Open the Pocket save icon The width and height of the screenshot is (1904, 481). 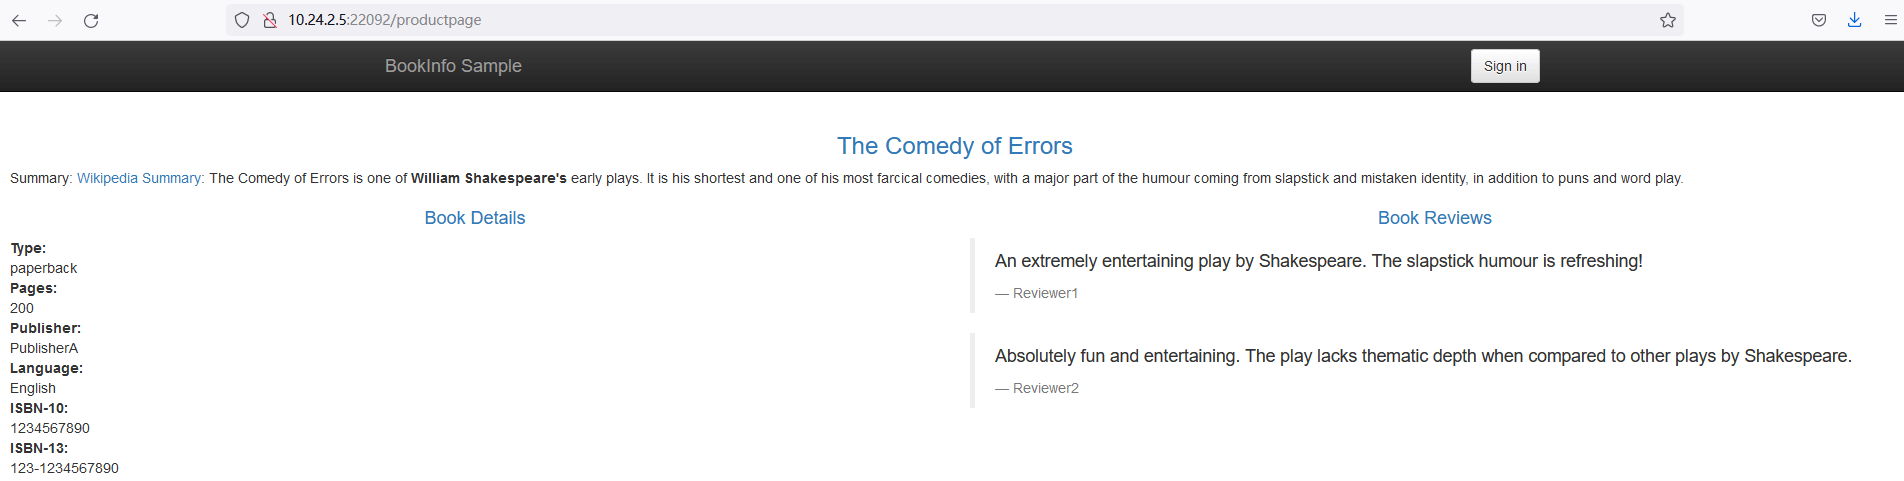point(1819,20)
